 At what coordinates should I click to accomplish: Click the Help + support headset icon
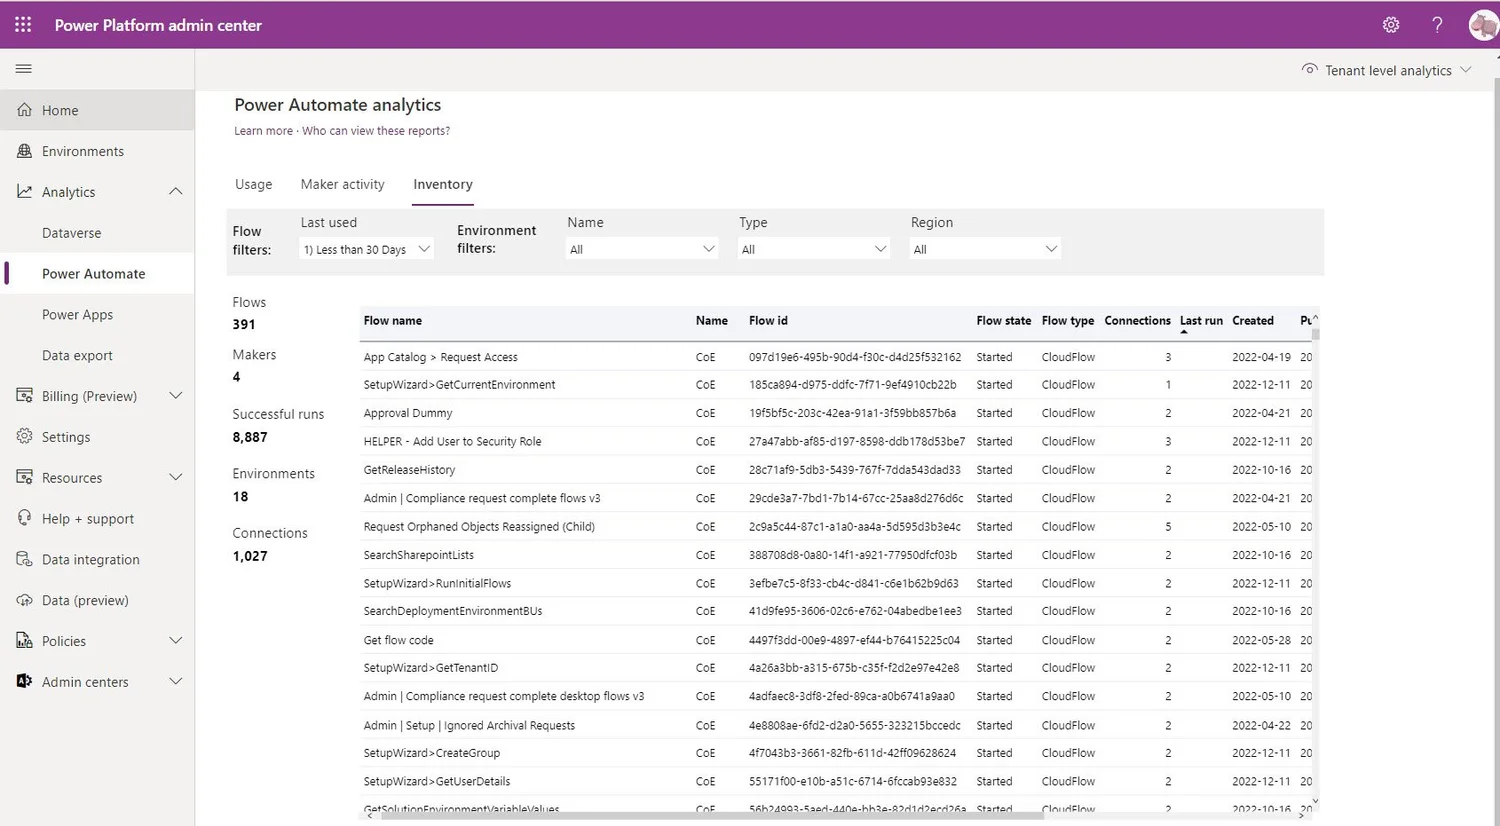tap(24, 518)
